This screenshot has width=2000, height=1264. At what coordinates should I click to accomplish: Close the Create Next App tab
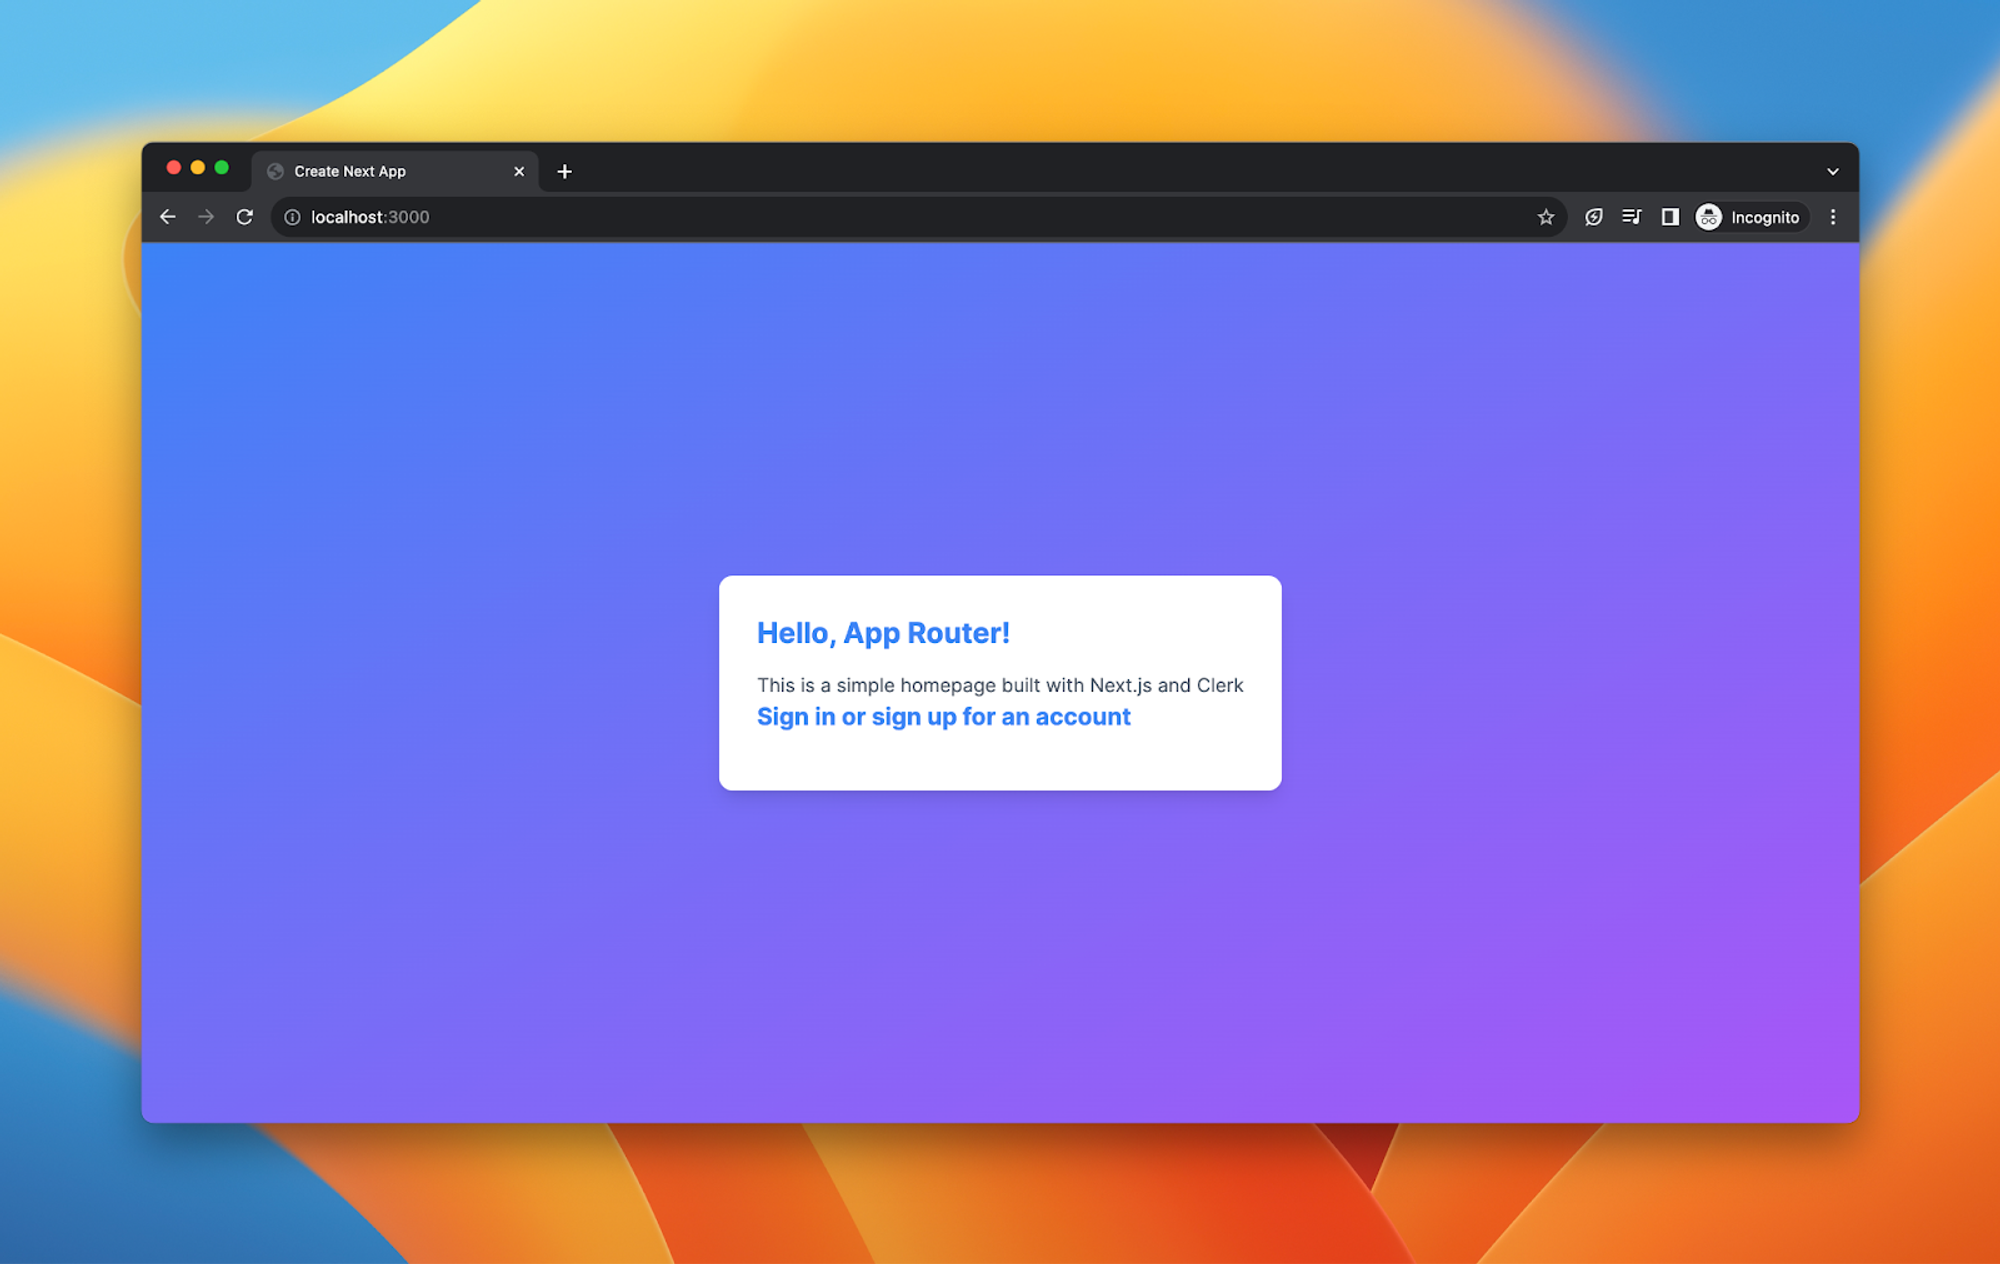point(519,172)
